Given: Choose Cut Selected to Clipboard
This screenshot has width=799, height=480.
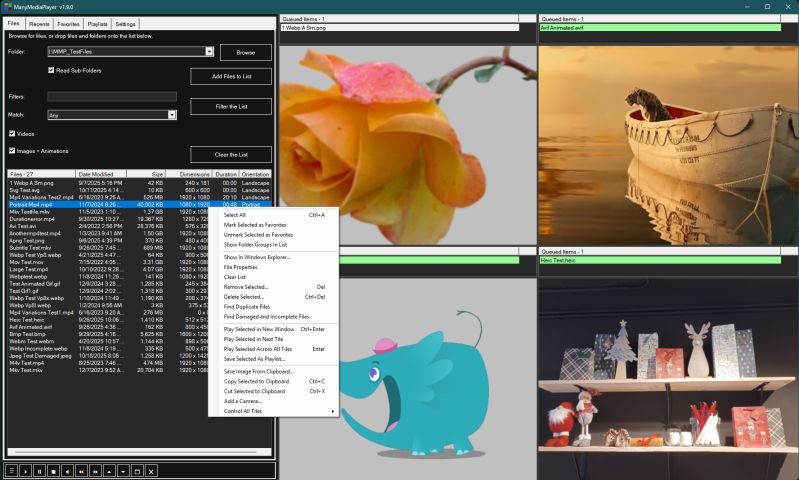Looking at the screenshot, I should coord(274,391).
